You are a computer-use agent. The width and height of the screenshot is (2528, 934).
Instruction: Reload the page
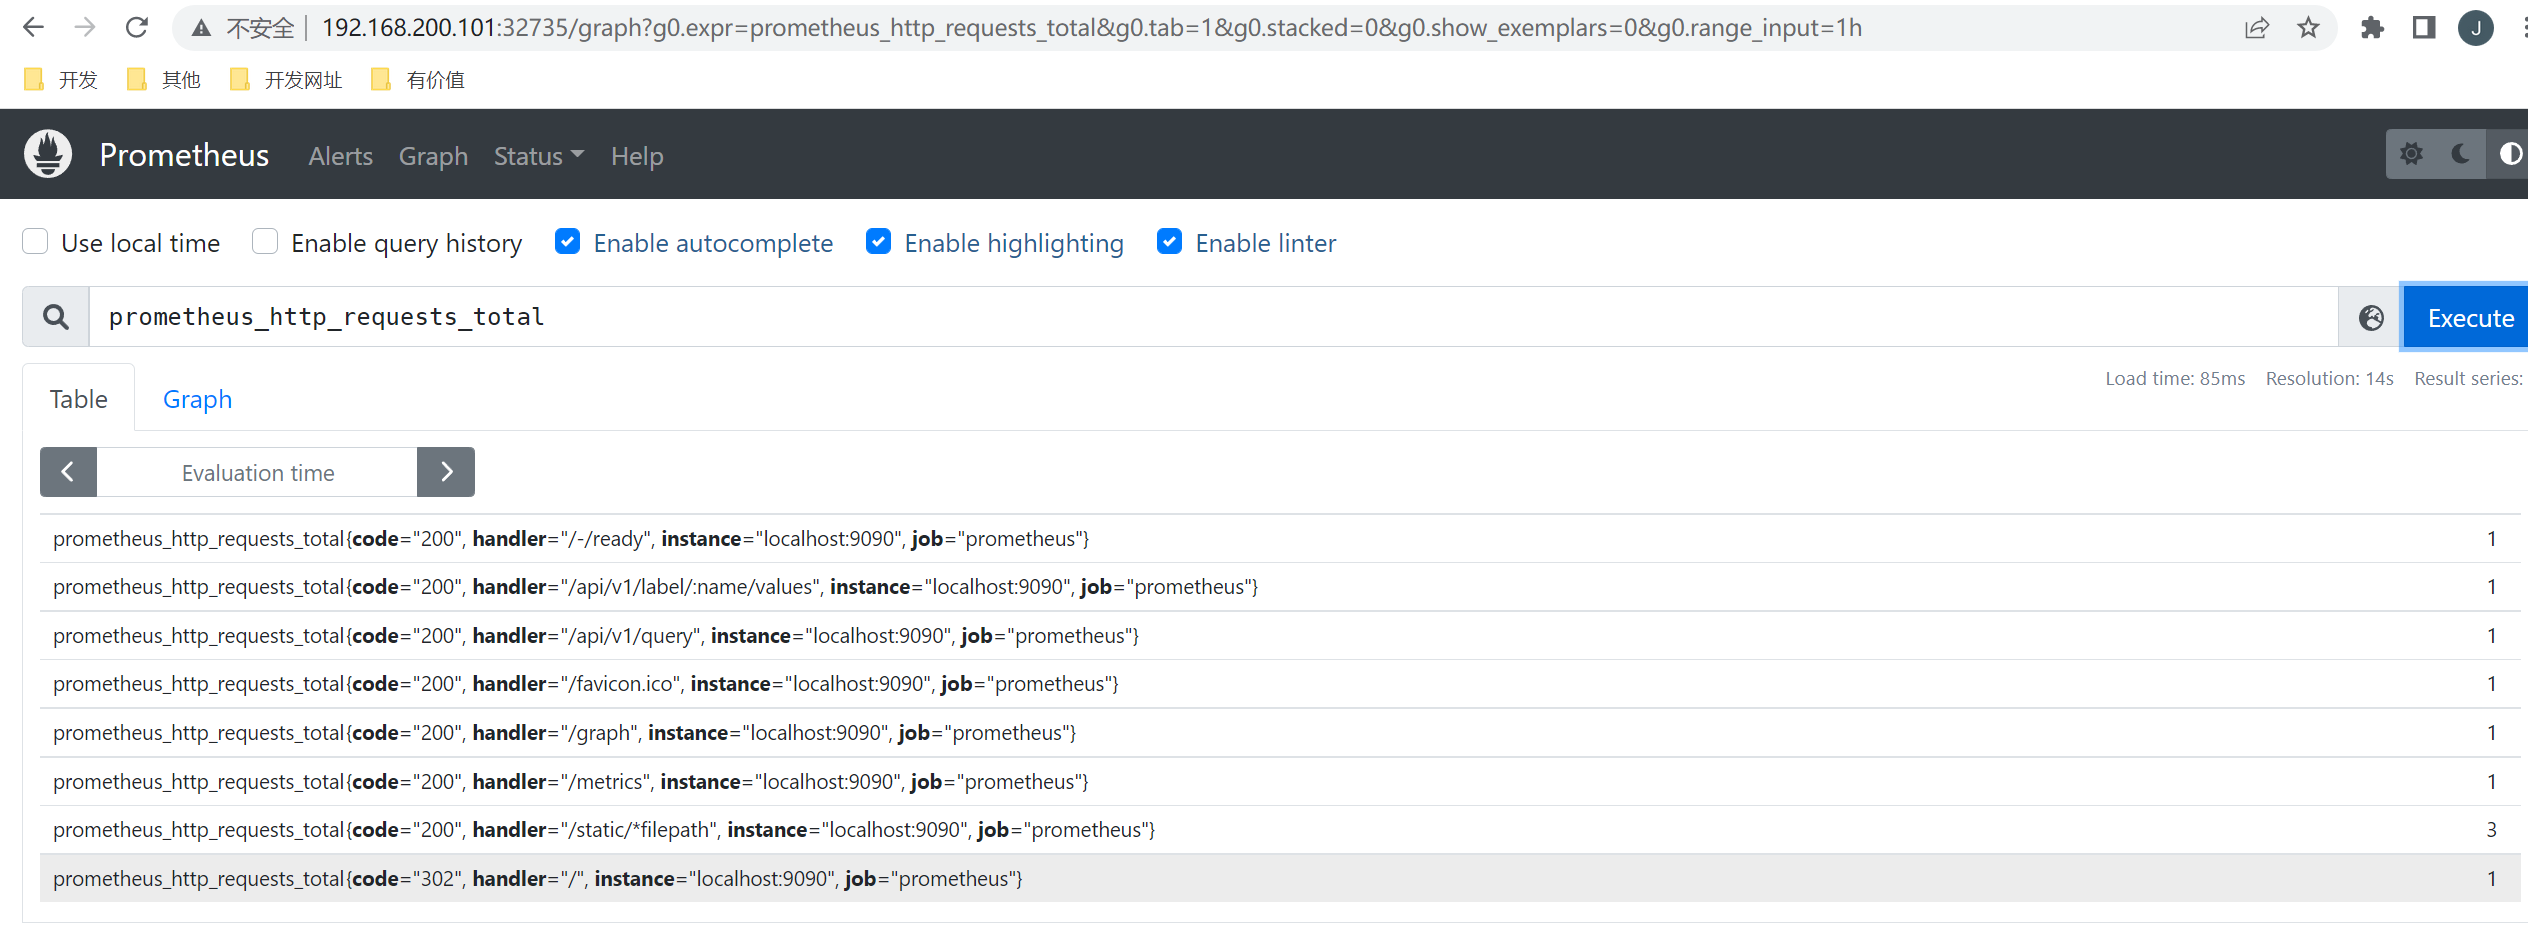[137, 27]
